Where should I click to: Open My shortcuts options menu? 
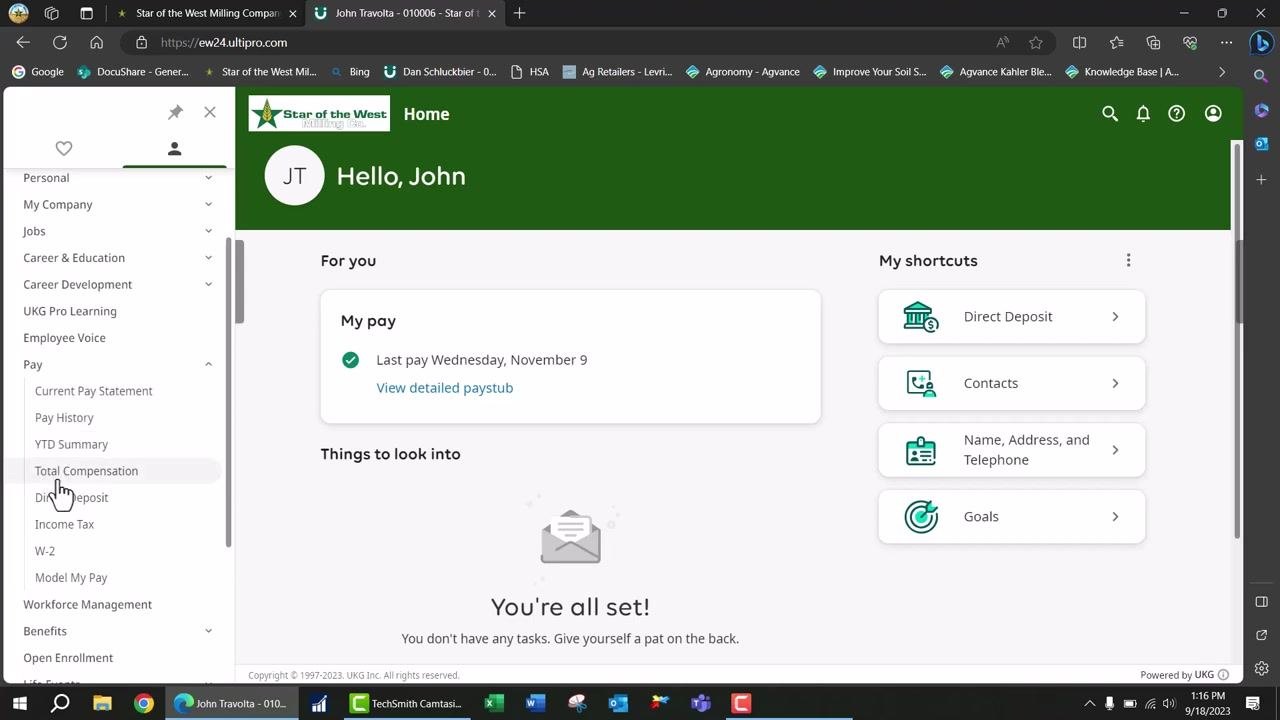(1129, 260)
